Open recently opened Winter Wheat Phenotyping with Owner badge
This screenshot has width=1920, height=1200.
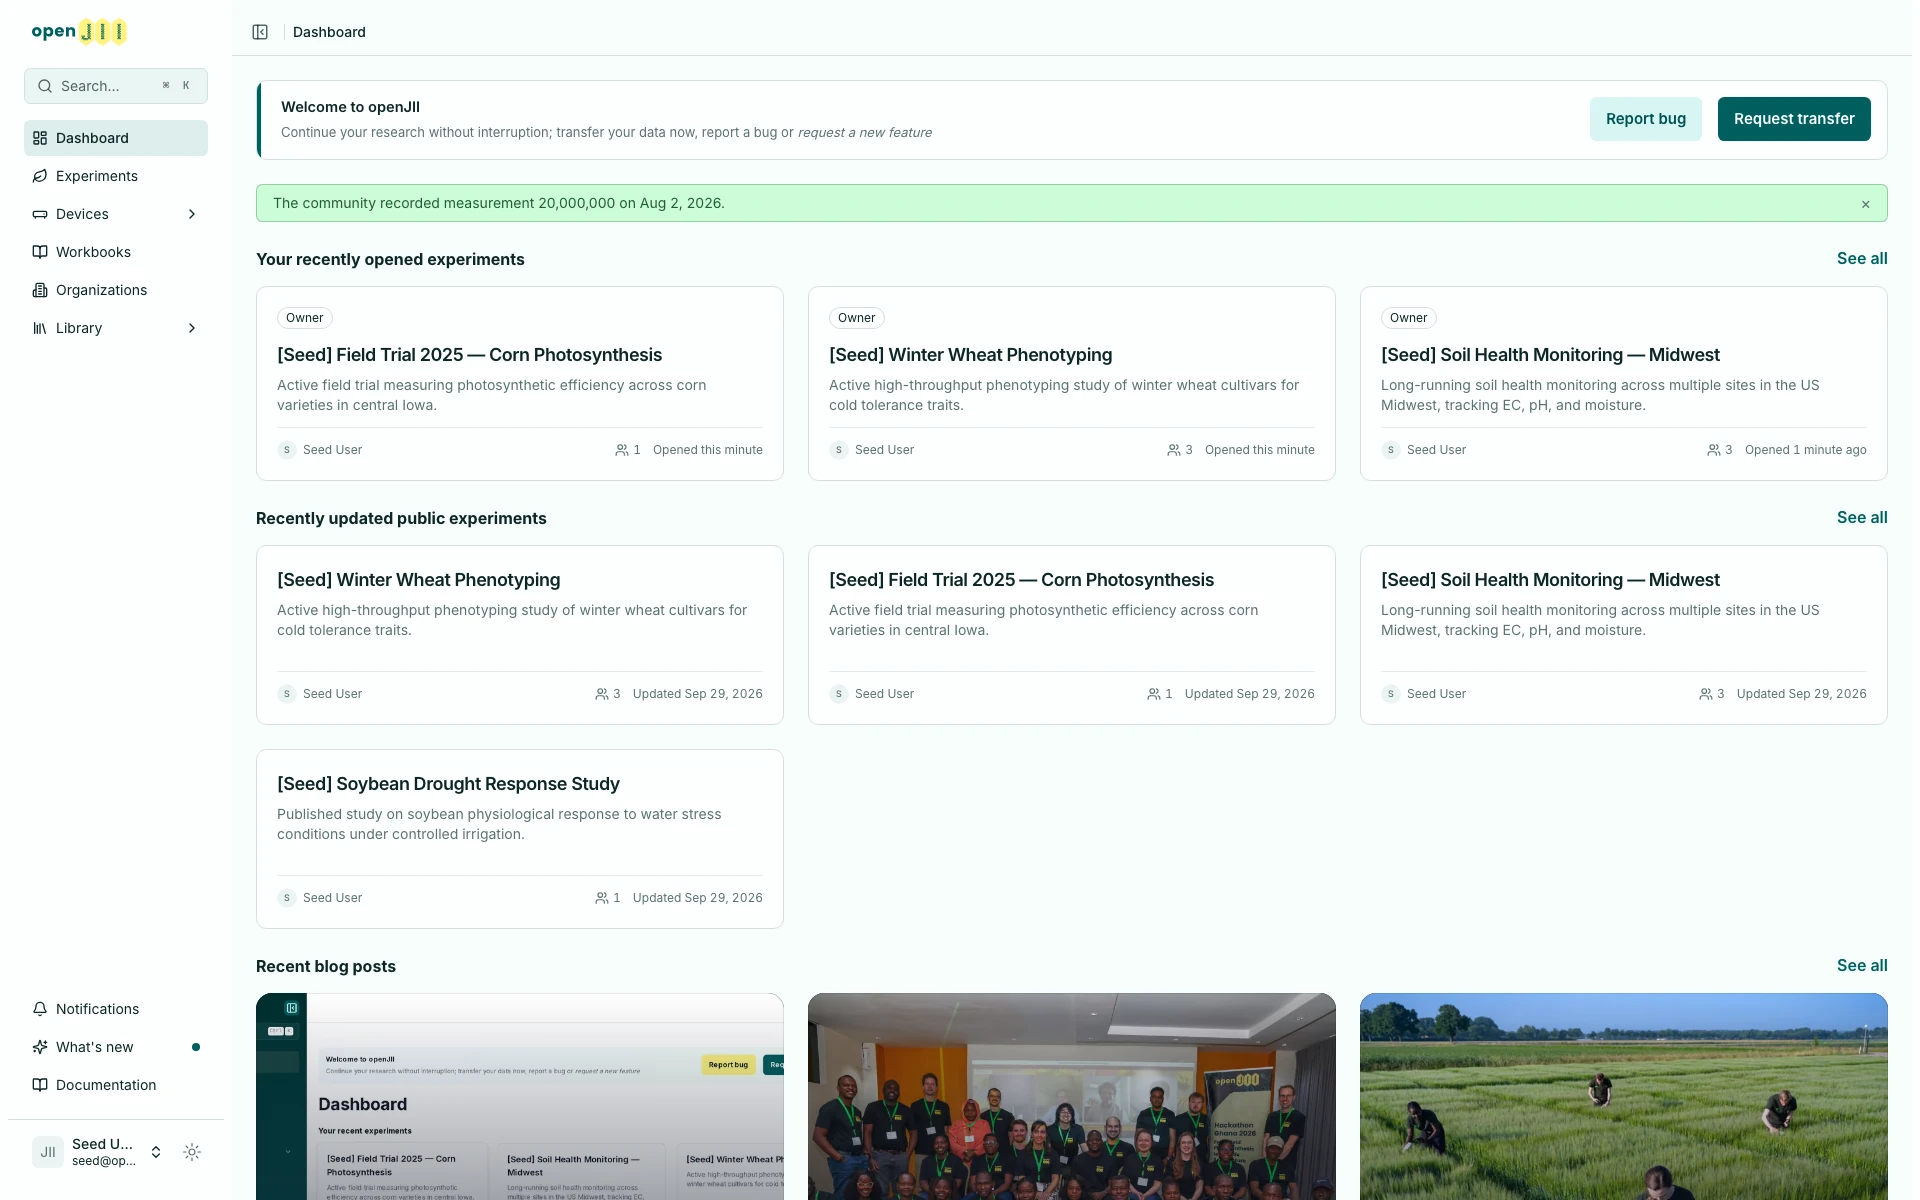click(1072, 383)
